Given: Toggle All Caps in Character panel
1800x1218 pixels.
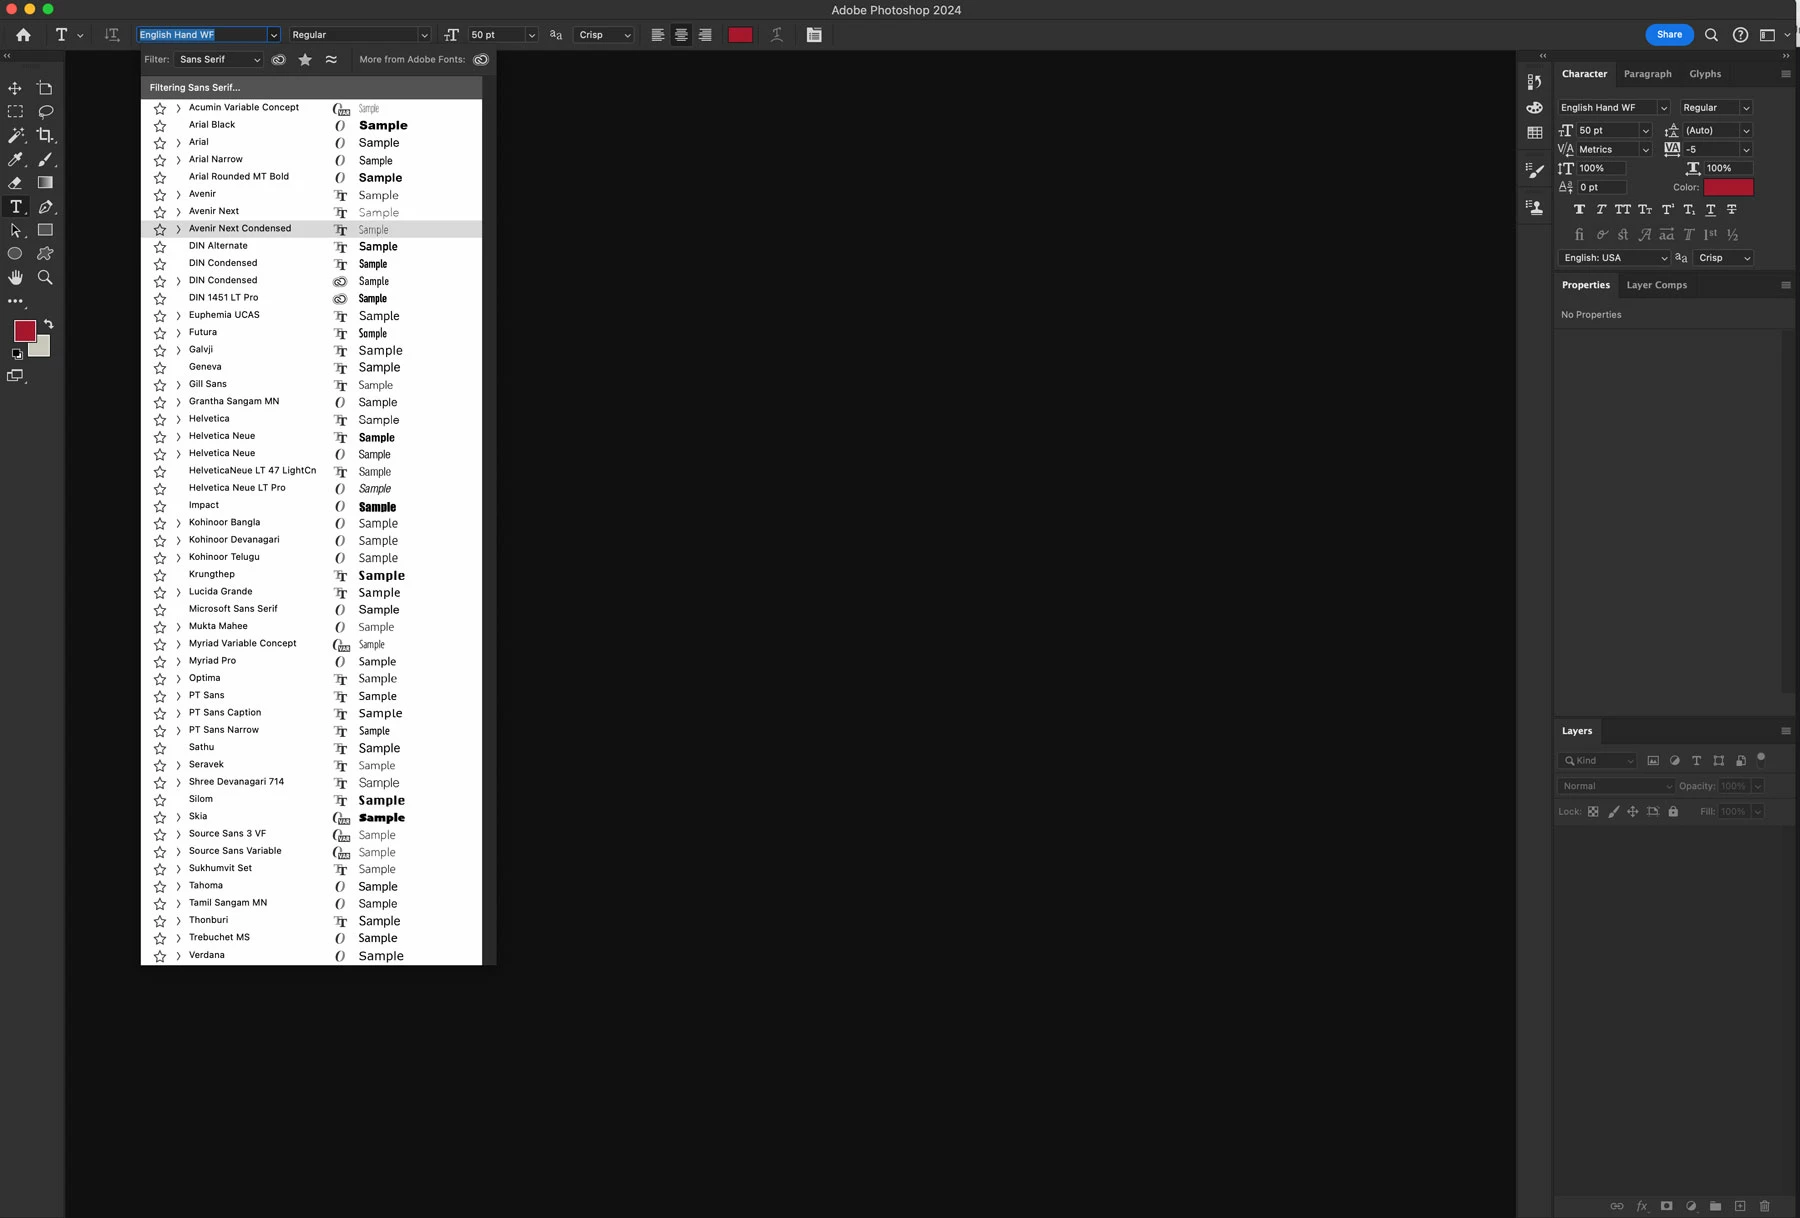Looking at the screenshot, I should tap(1622, 209).
